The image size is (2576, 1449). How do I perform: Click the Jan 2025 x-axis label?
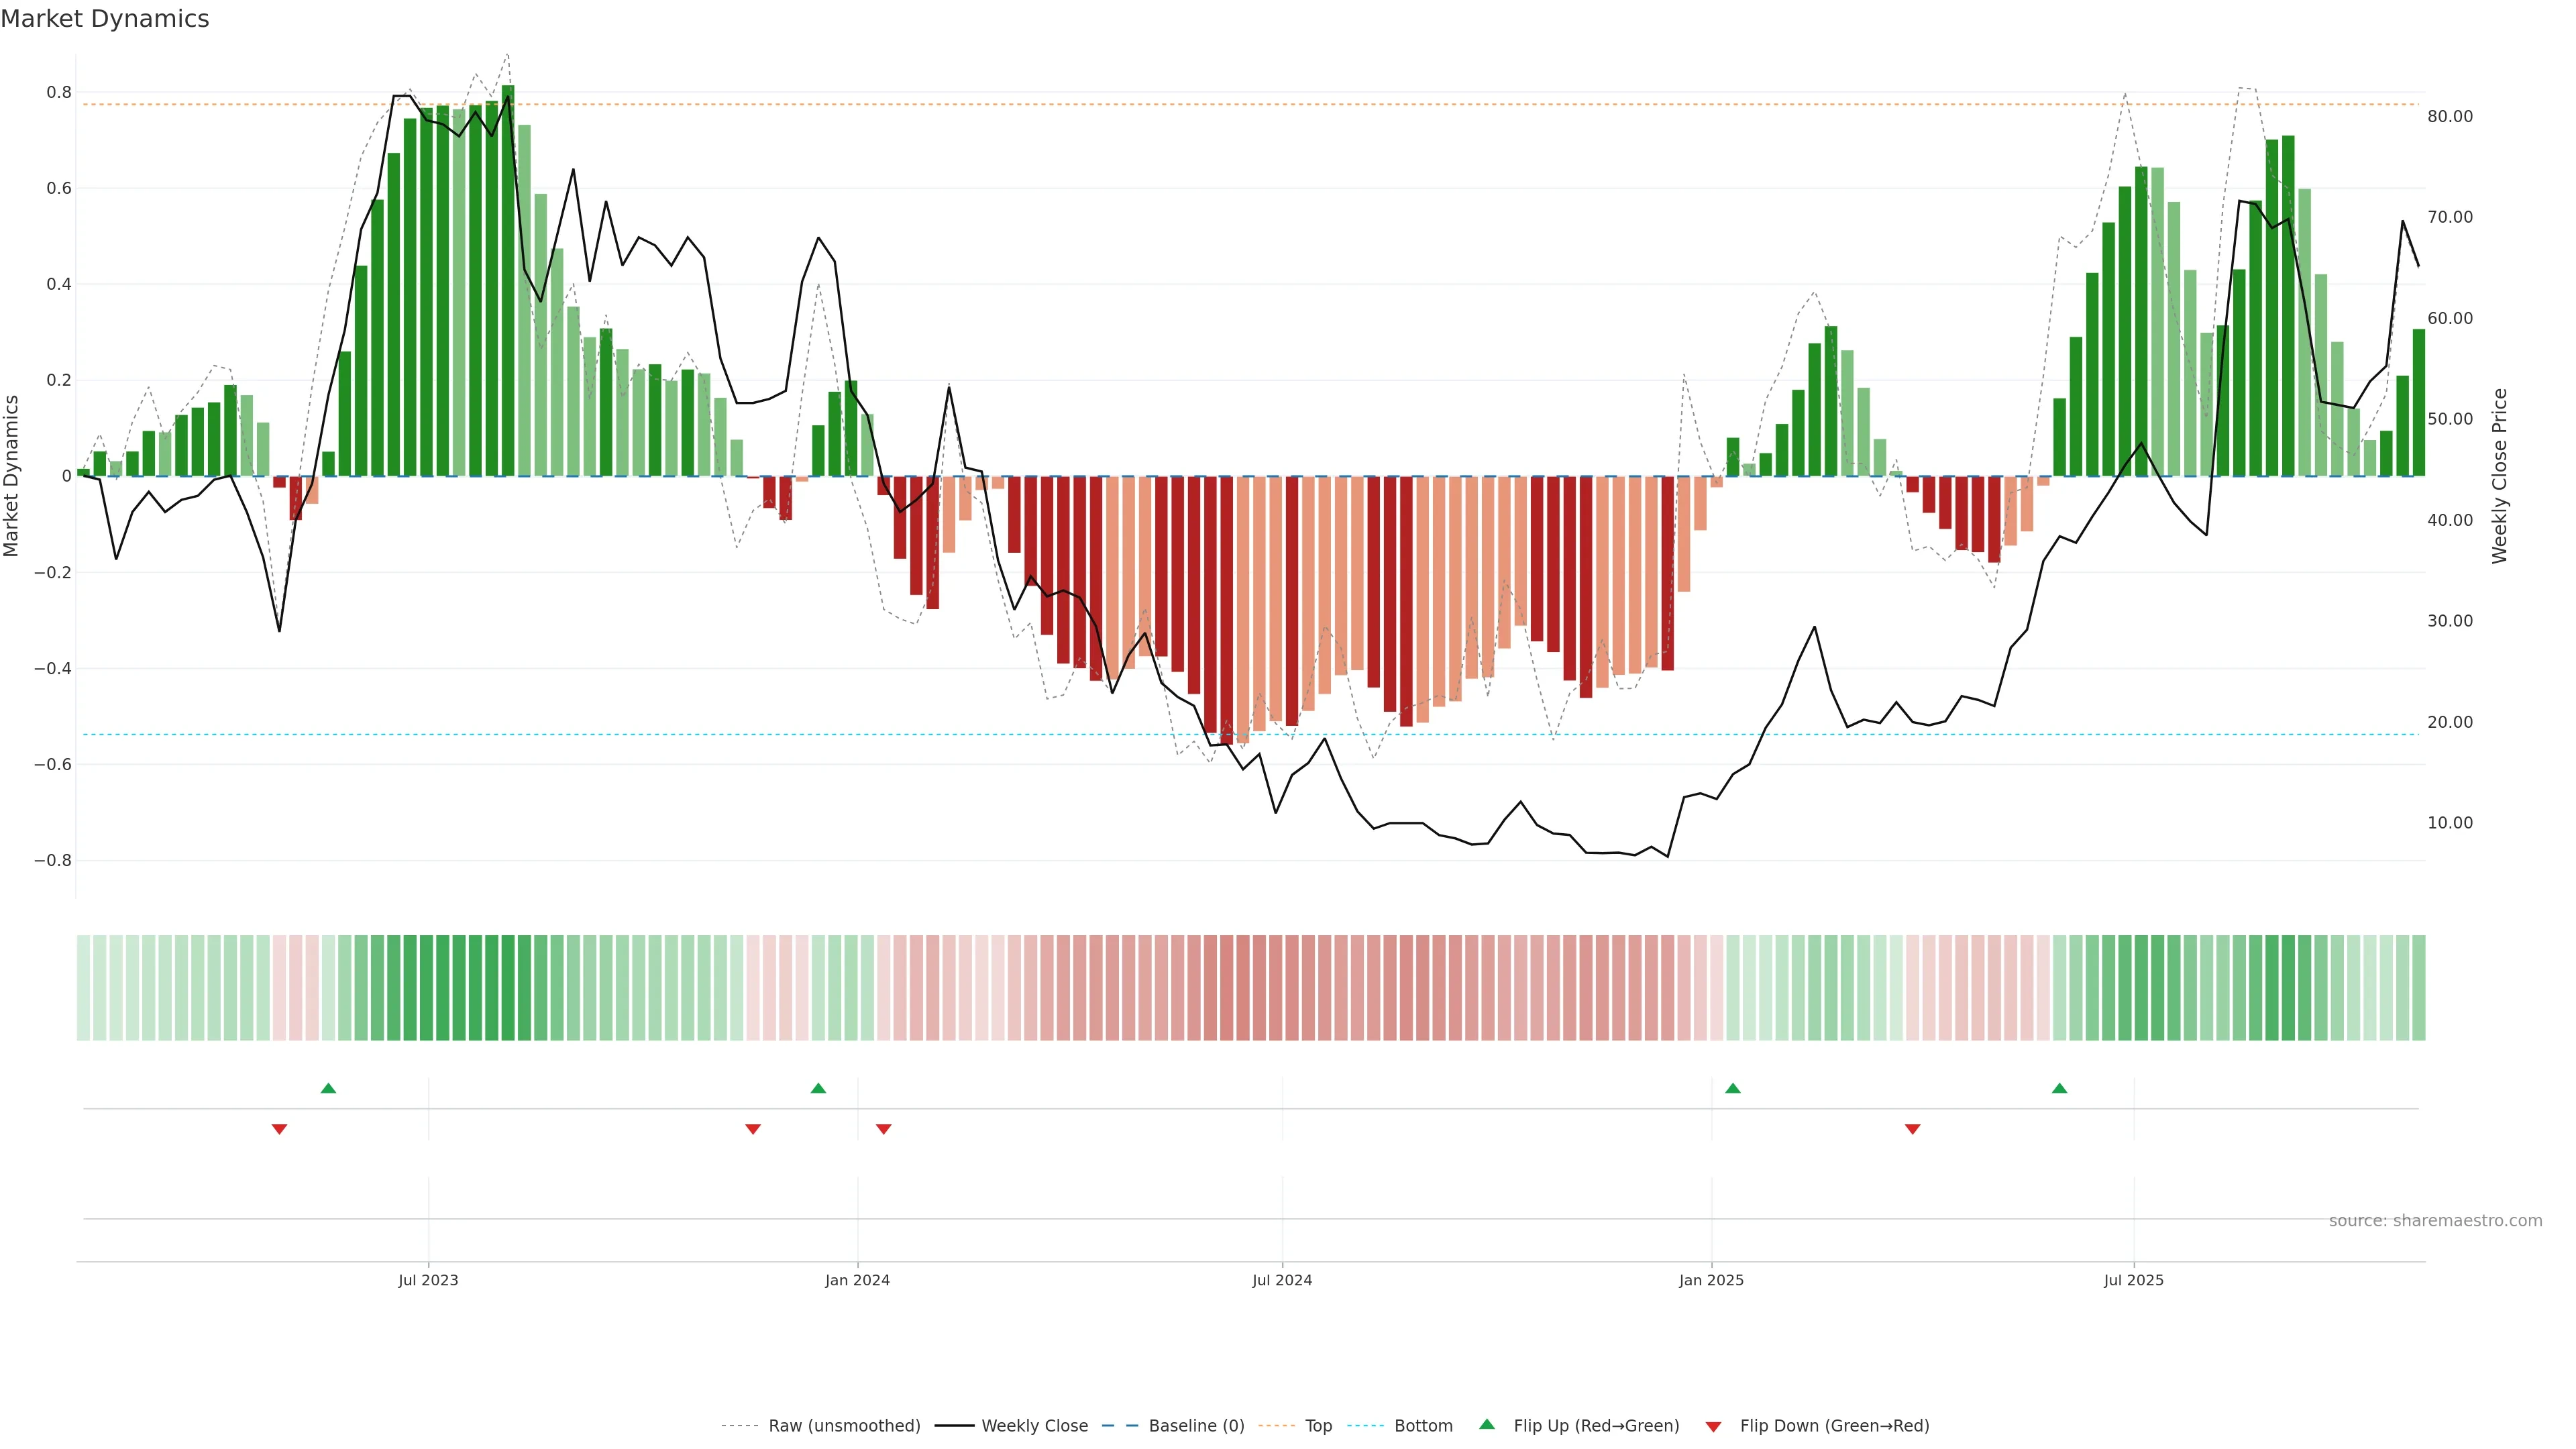(x=1711, y=1280)
